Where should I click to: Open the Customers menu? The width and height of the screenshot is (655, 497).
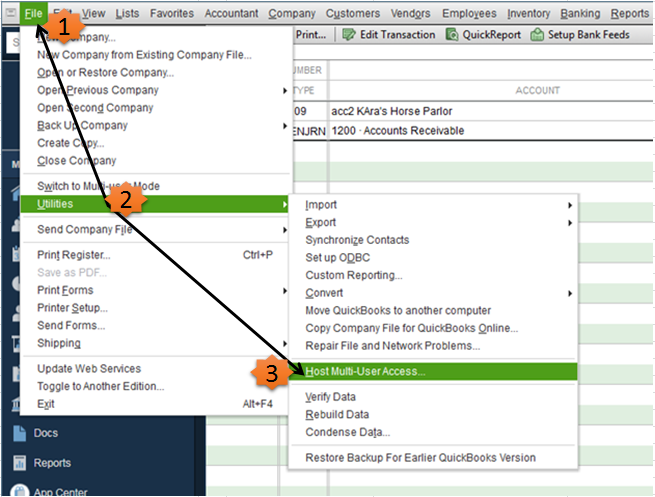[353, 13]
